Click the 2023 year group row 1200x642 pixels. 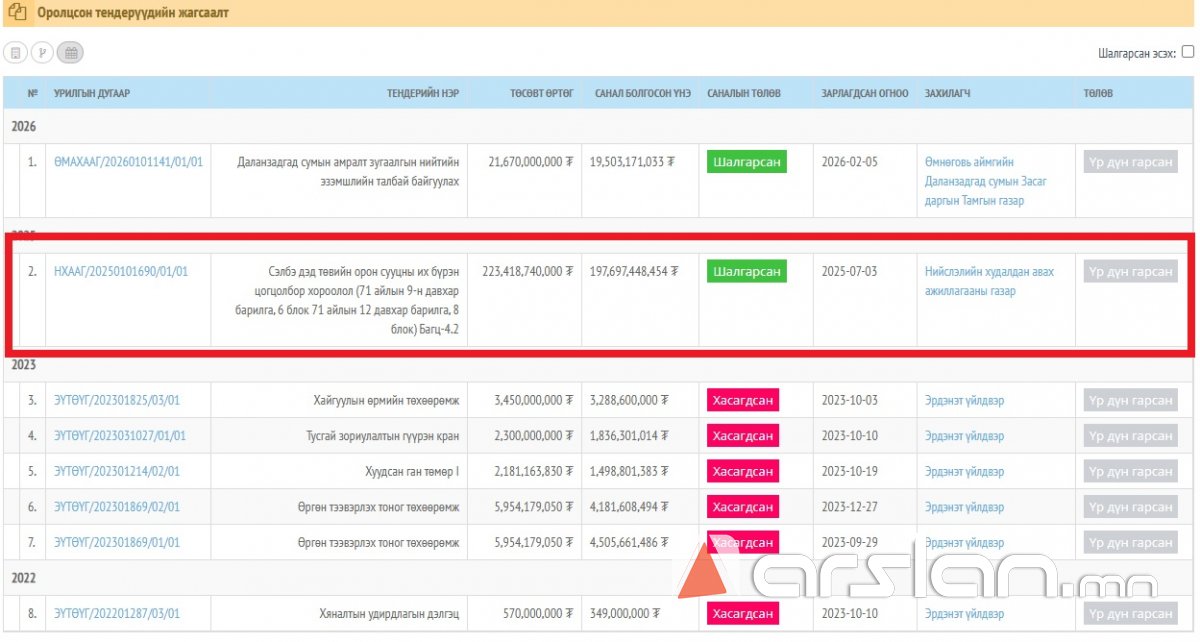pos(24,366)
